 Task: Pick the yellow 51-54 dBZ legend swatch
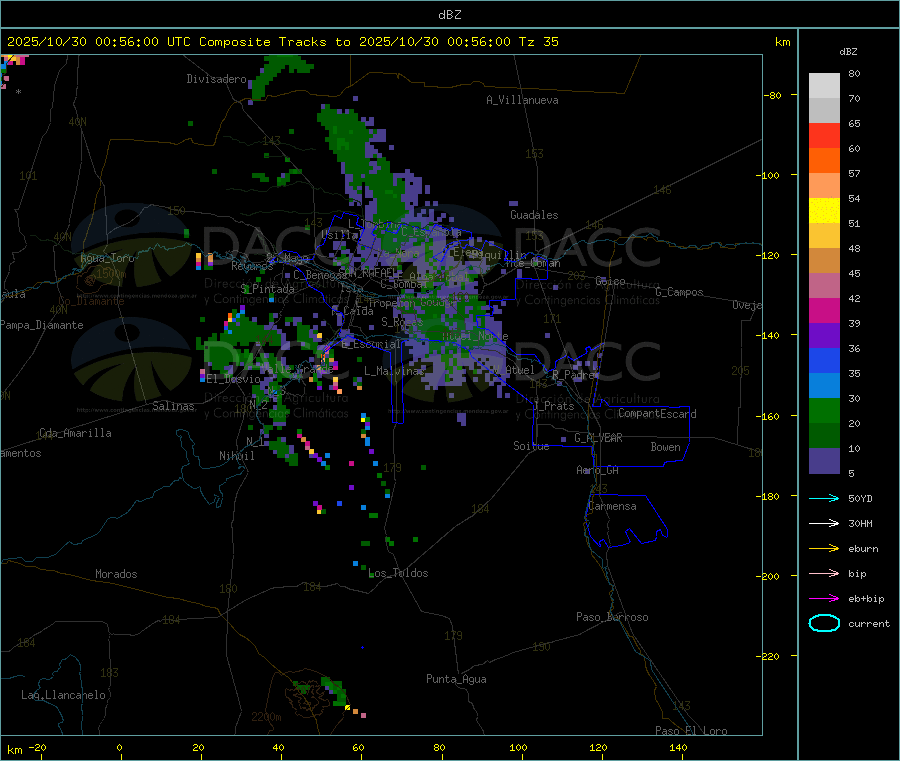pyautogui.click(x=824, y=211)
